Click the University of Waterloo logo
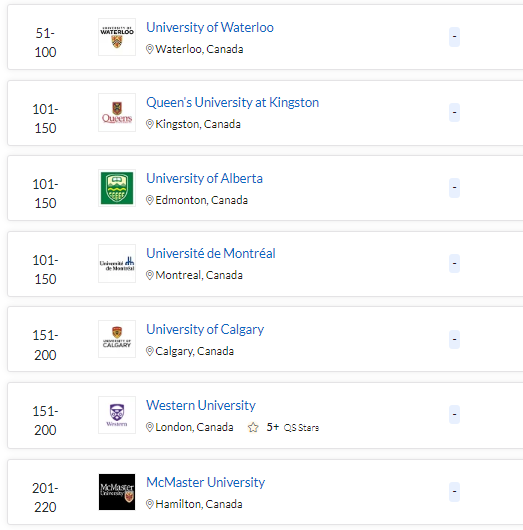 coord(117,37)
